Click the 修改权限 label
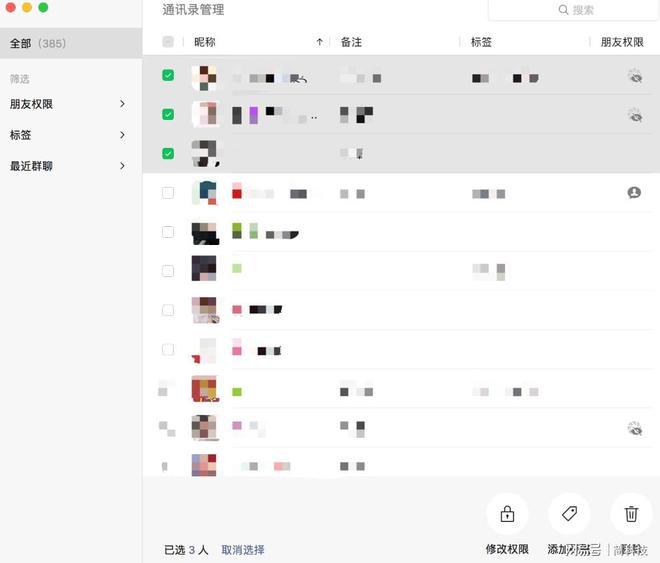The height and width of the screenshot is (563, 660). tap(507, 549)
